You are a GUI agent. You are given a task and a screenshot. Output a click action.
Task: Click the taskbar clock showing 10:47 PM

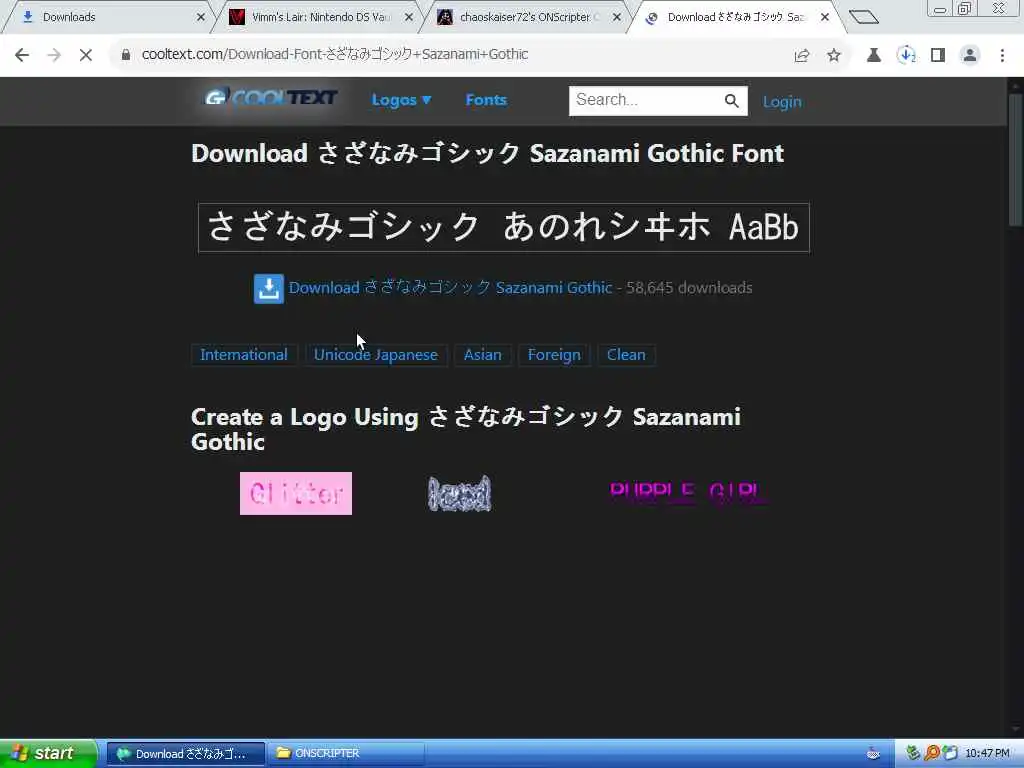click(987, 754)
